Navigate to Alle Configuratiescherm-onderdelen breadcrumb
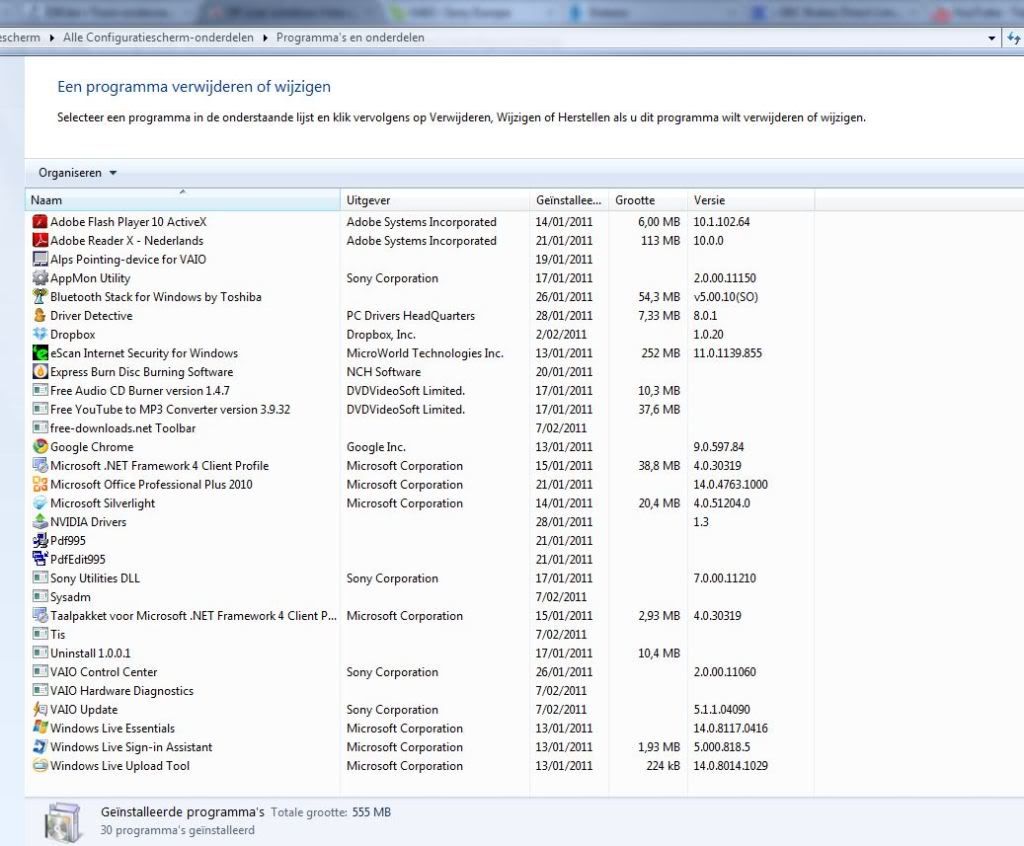Image resolution: width=1024 pixels, height=846 pixels. click(x=159, y=38)
